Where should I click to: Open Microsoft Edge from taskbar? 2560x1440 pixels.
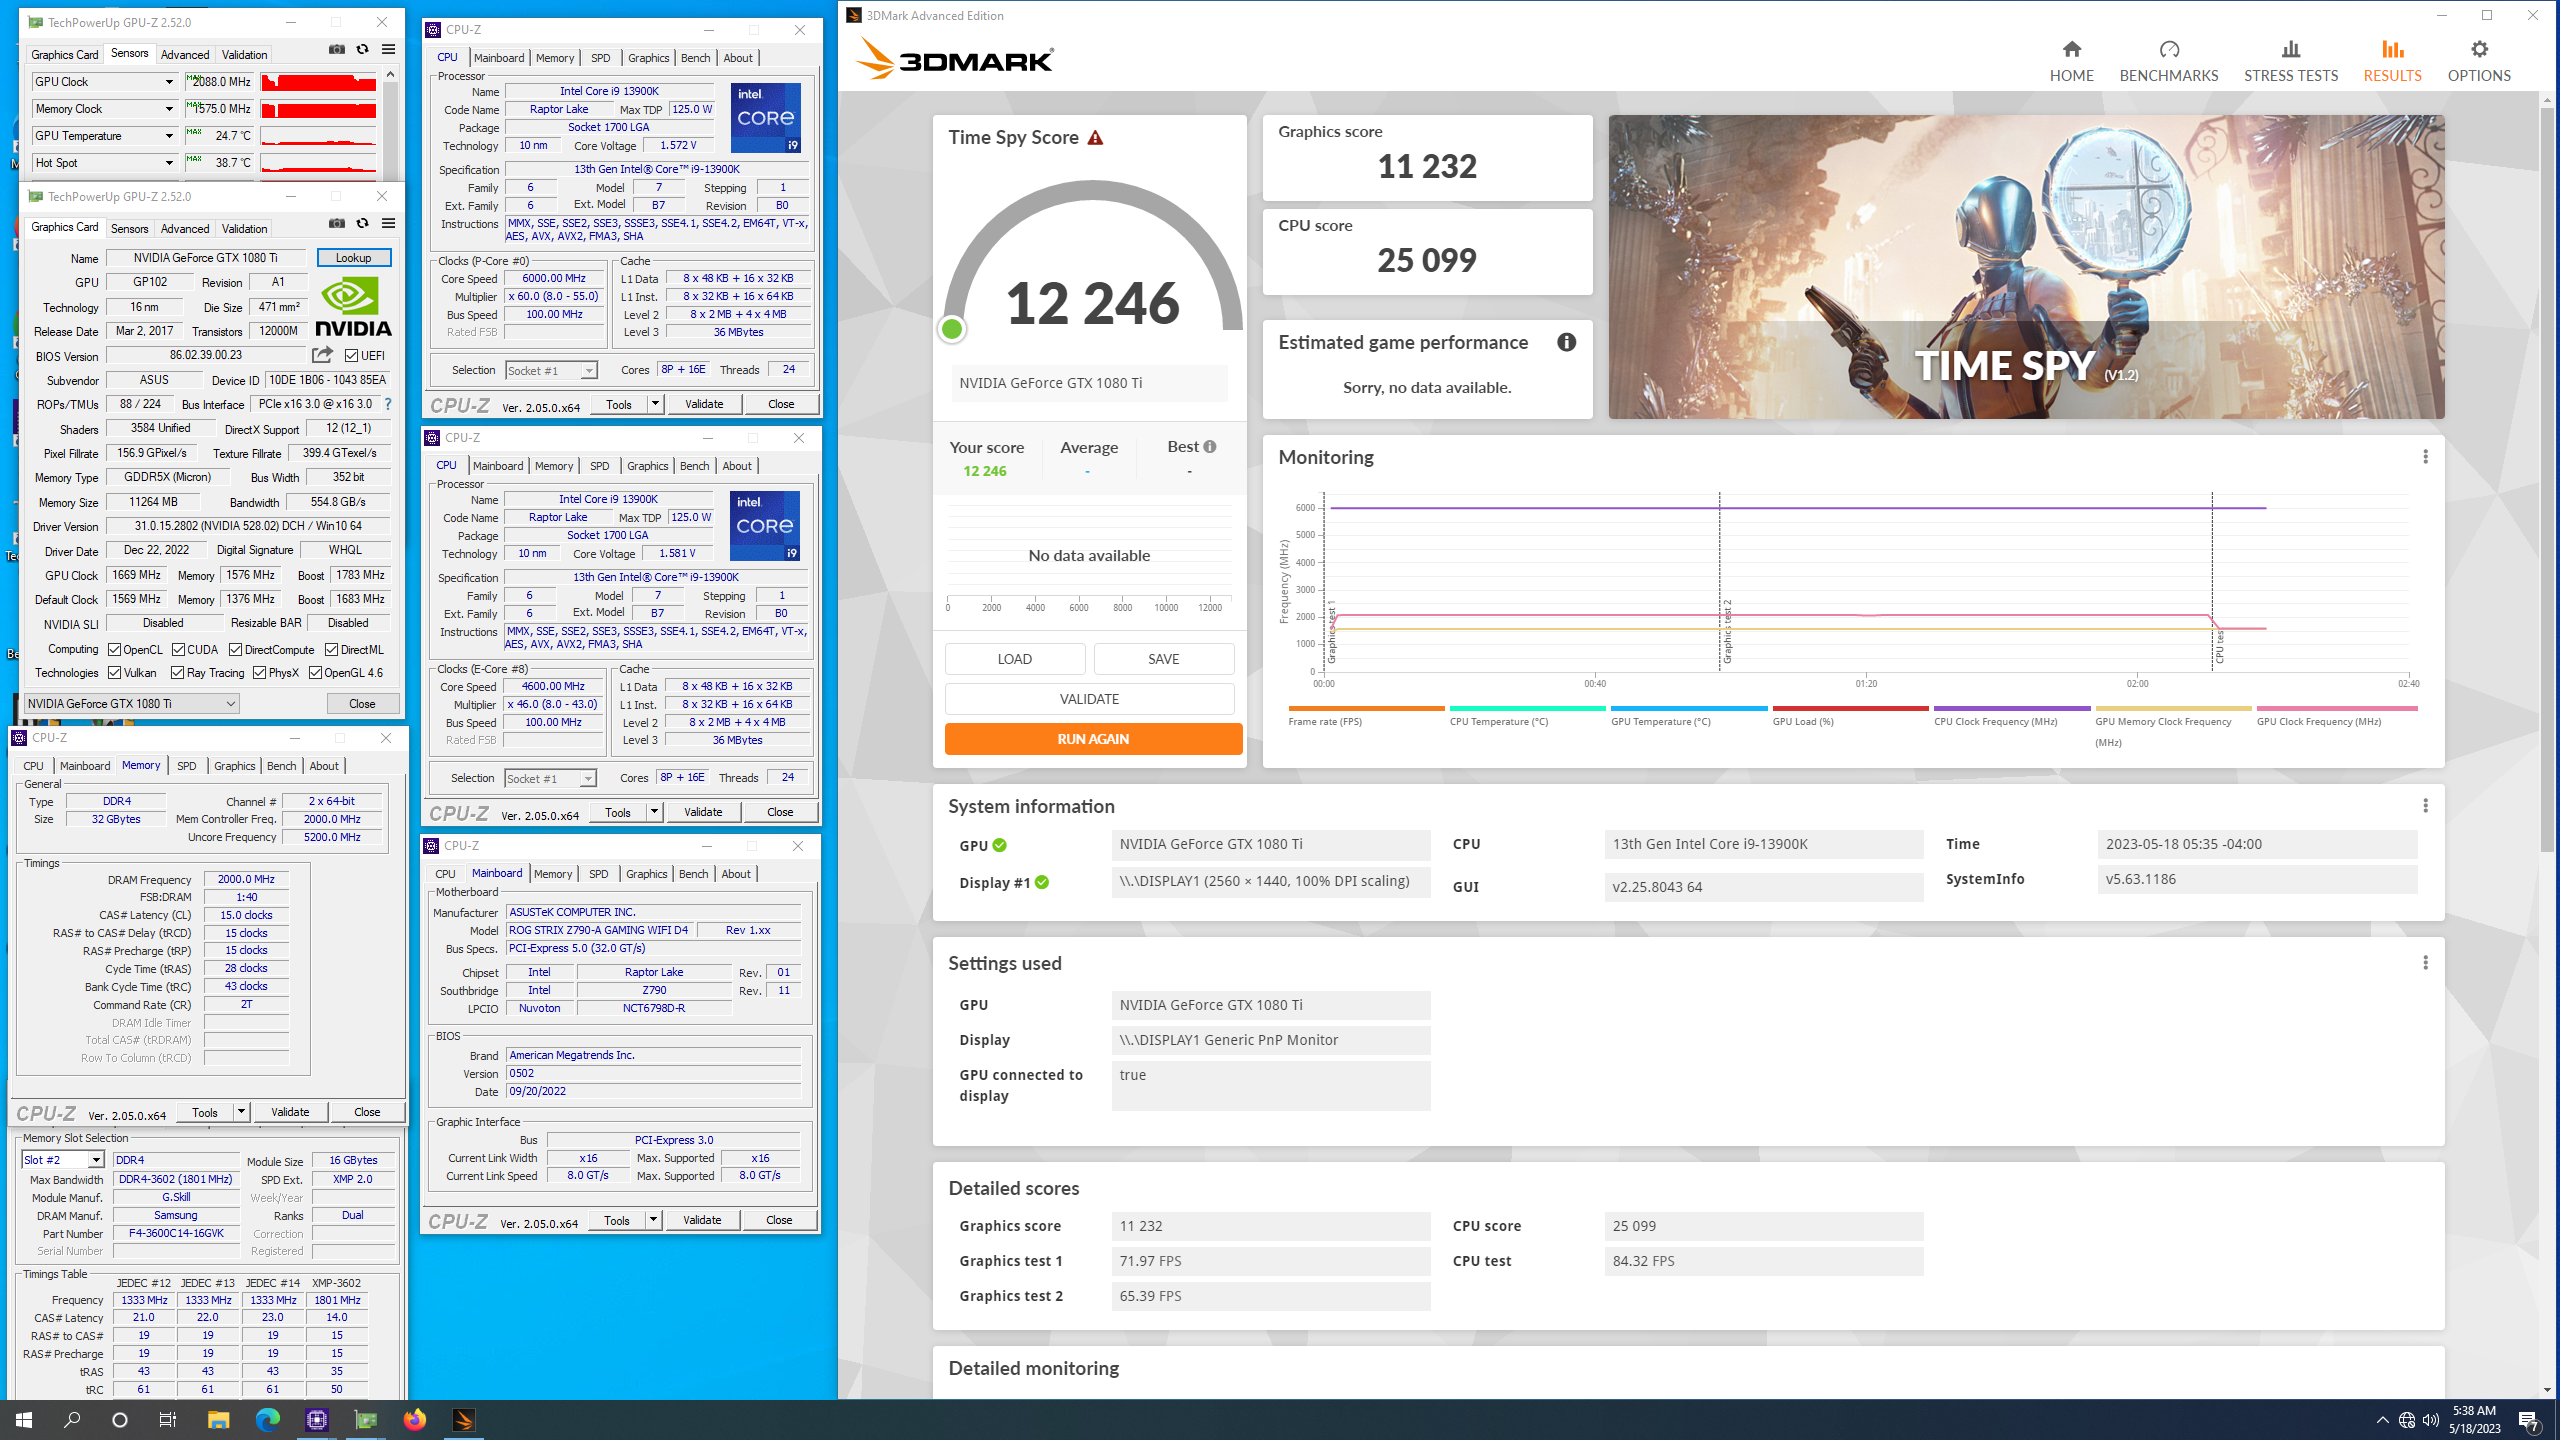(x=267, y=1420)
